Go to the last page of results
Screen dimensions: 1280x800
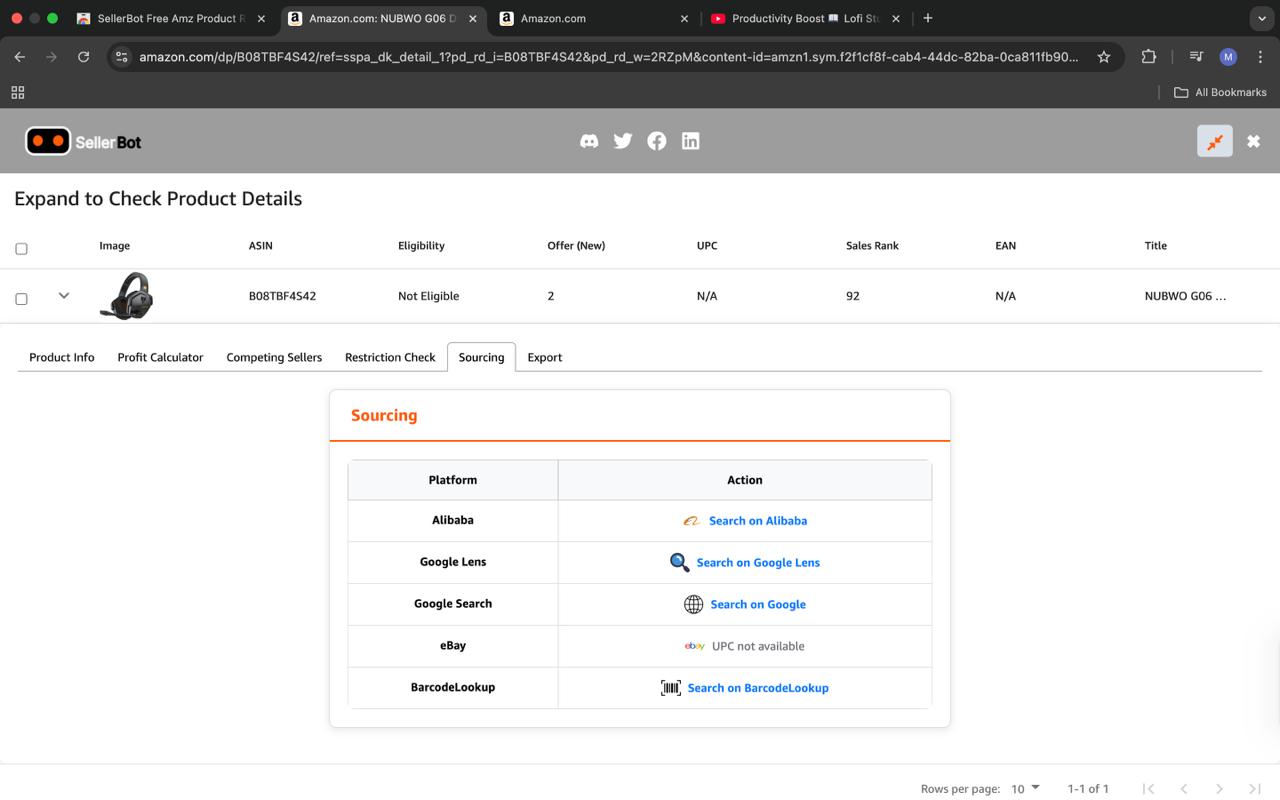pos(1254,789)
